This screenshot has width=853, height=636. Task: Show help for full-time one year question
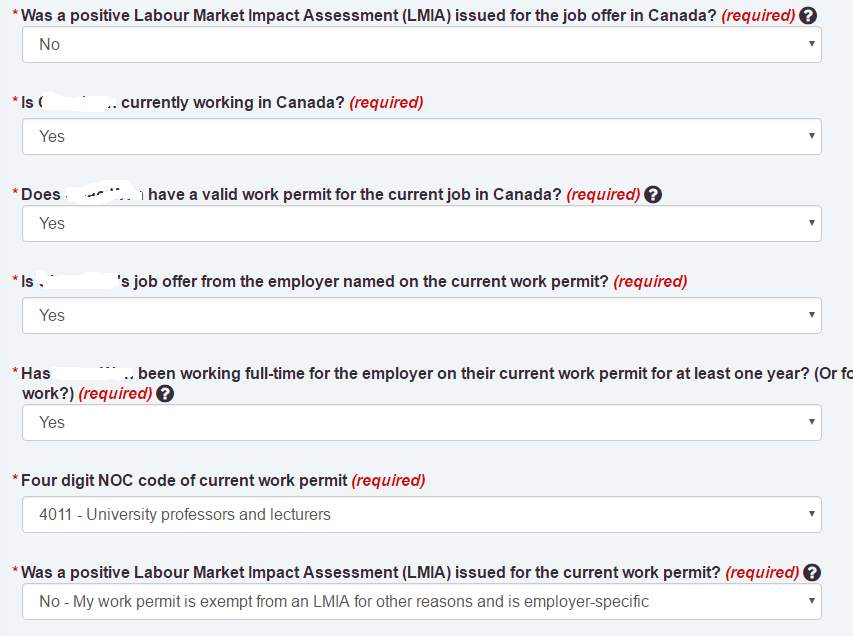click(x=165, y=394)
